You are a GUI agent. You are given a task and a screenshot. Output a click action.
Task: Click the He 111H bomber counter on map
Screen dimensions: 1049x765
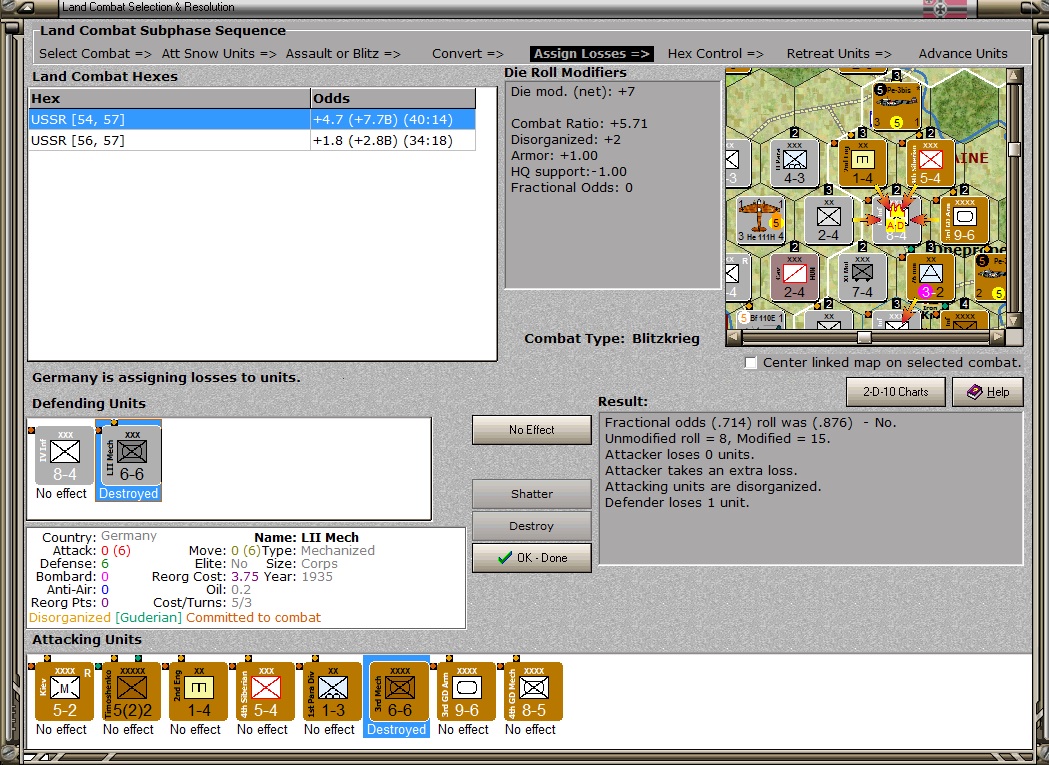point(760,220)
